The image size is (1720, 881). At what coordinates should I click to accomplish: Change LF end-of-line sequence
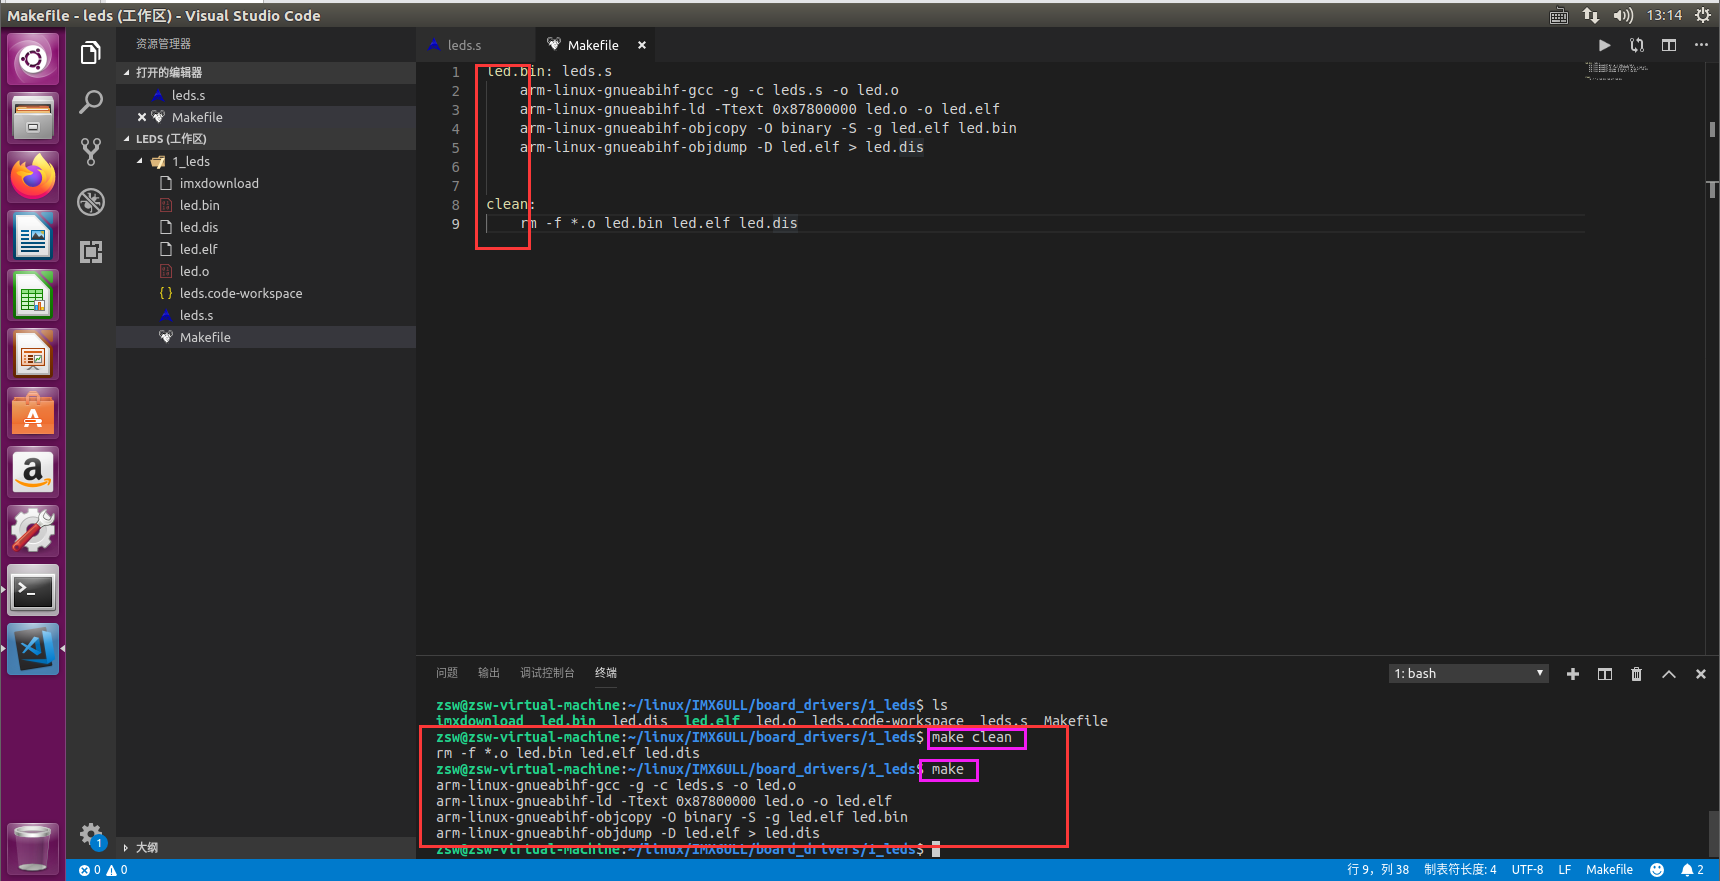click(1565, 870)
